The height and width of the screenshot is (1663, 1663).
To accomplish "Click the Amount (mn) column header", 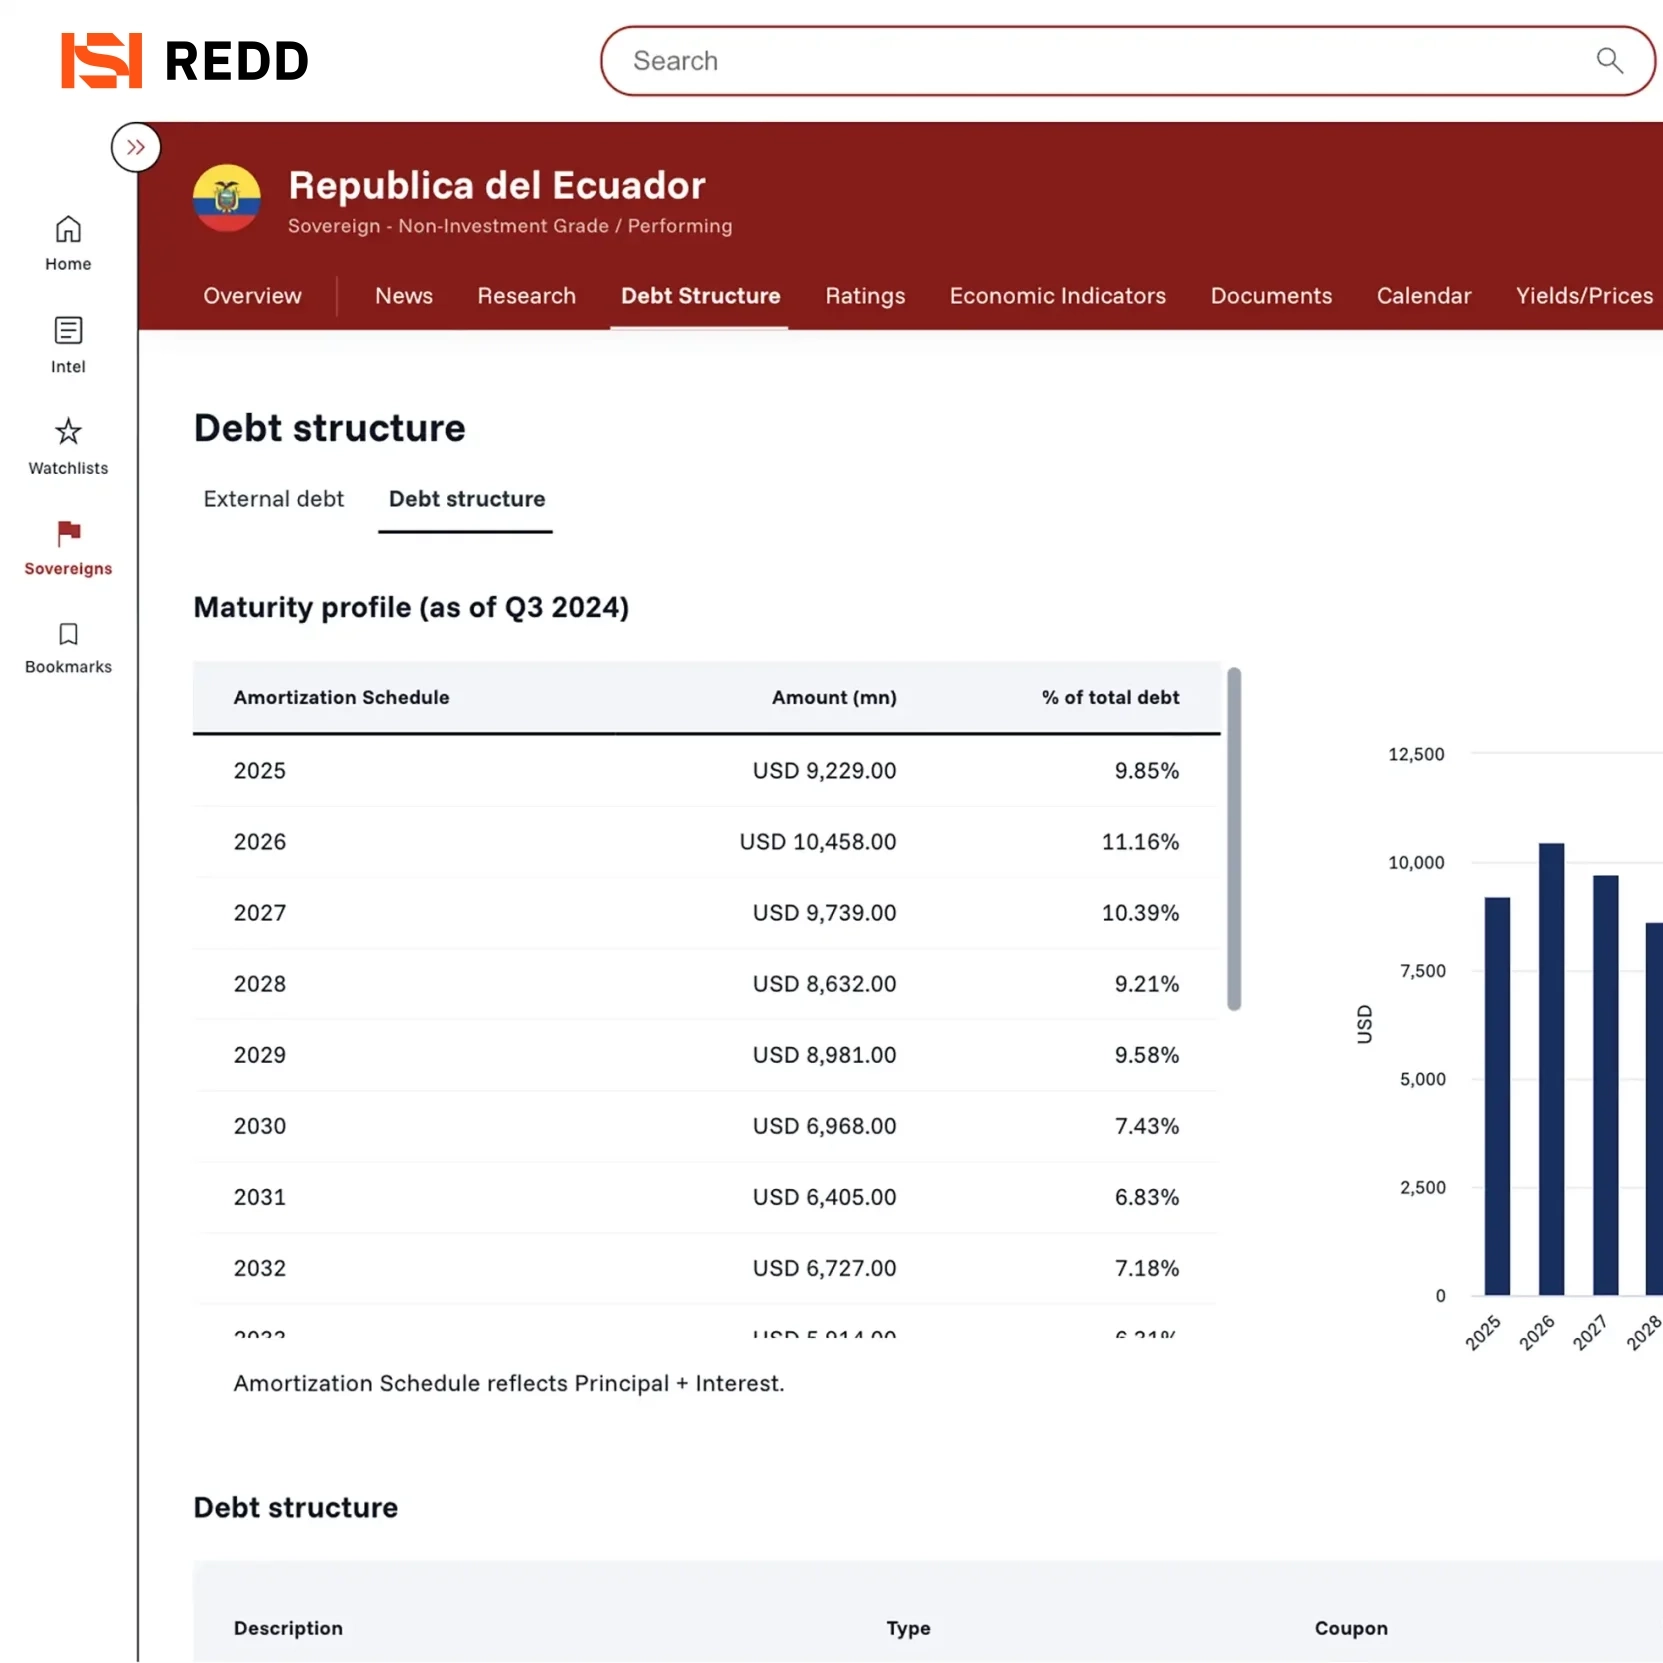I will pos(833,698).
